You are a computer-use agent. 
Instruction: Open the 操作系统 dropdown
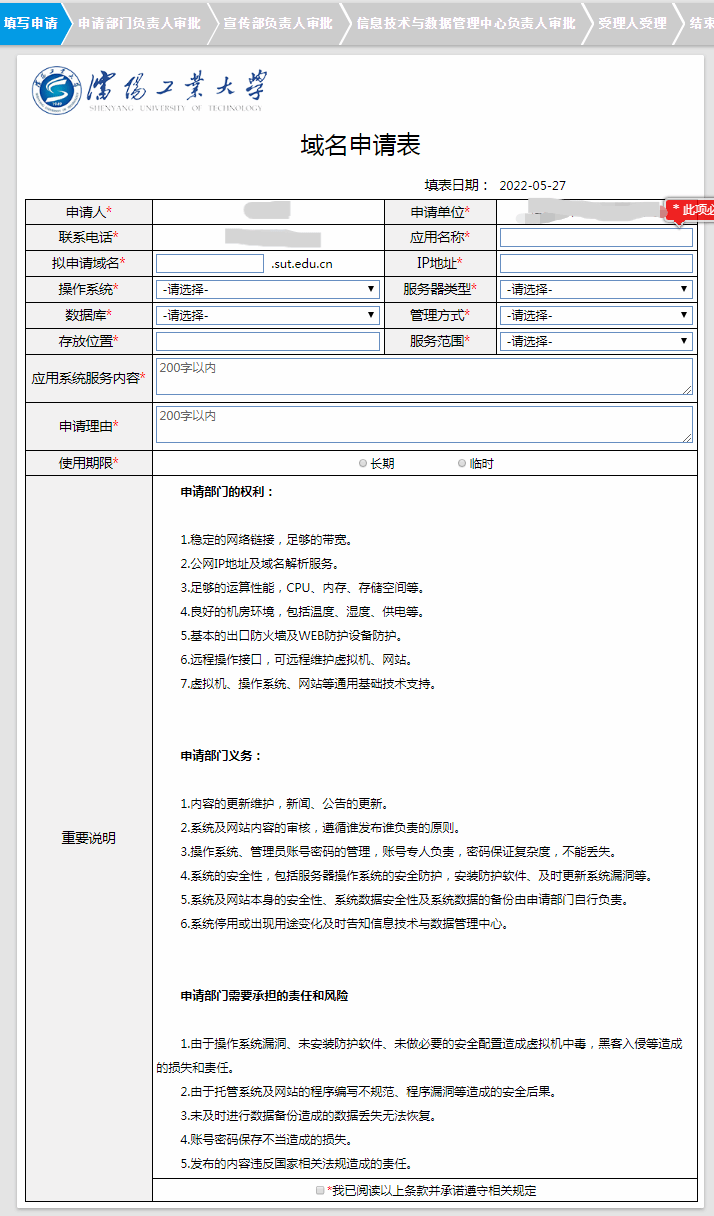(x=268, y=289)
